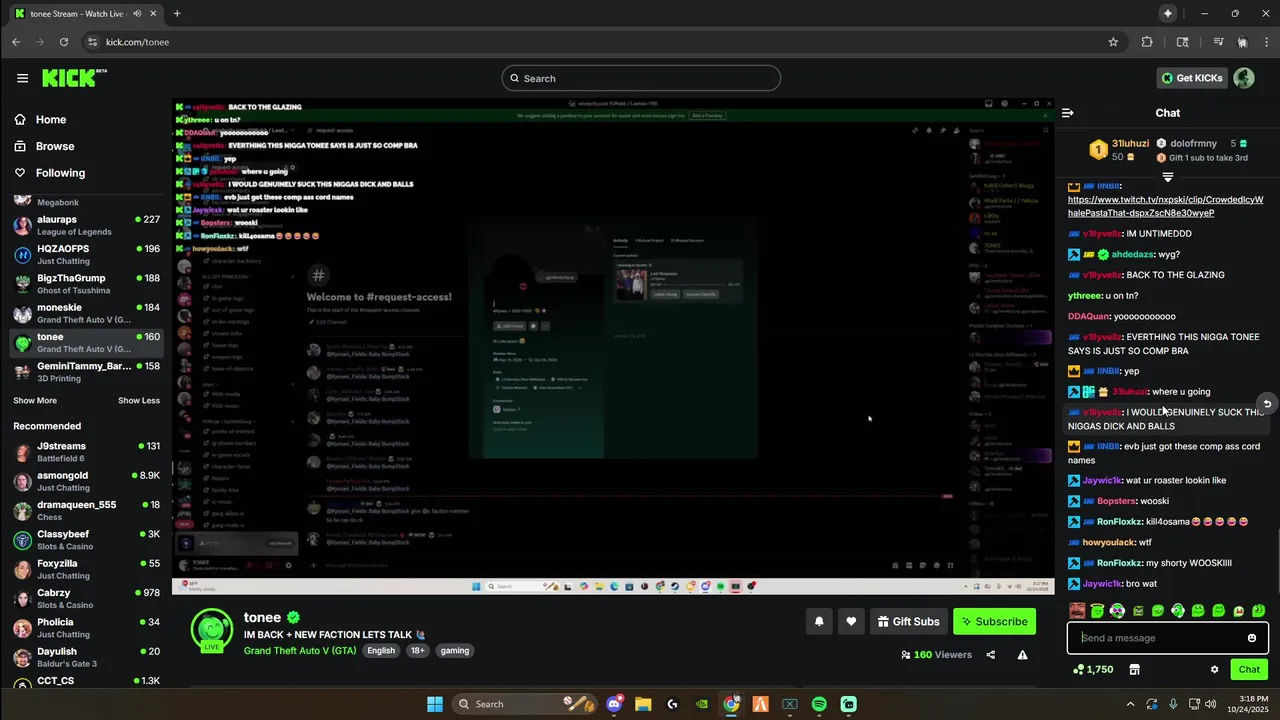The image size is (1280, 720).
Task: Insert the angry square emote
Action: 1137,610
